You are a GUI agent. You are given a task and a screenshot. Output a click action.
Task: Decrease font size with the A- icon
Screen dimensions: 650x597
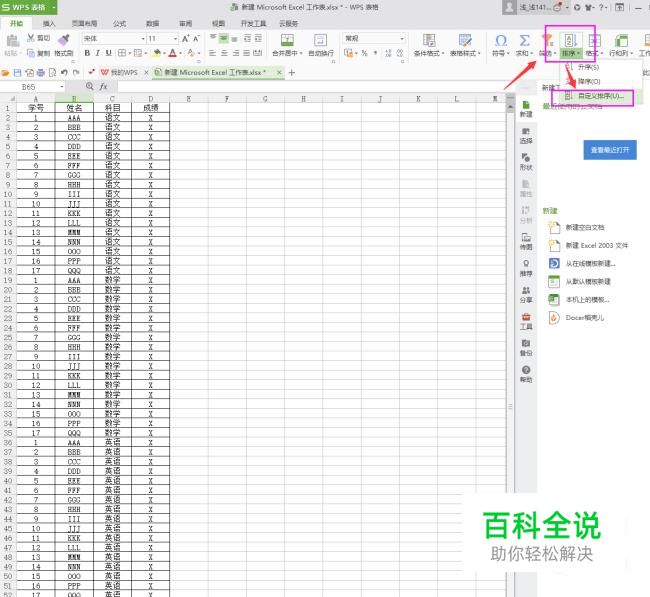tap(196, 39)
